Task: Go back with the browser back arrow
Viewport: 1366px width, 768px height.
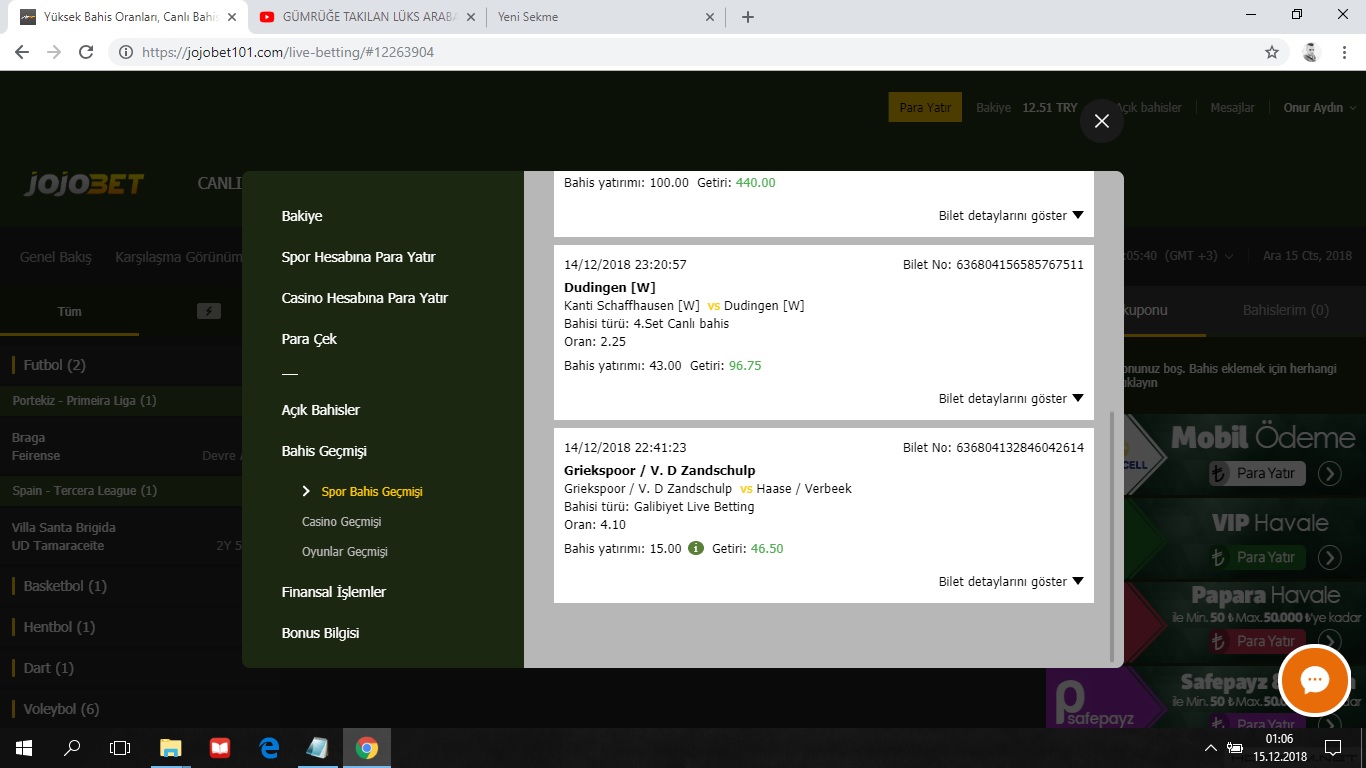Action: (x=22, y=52)
